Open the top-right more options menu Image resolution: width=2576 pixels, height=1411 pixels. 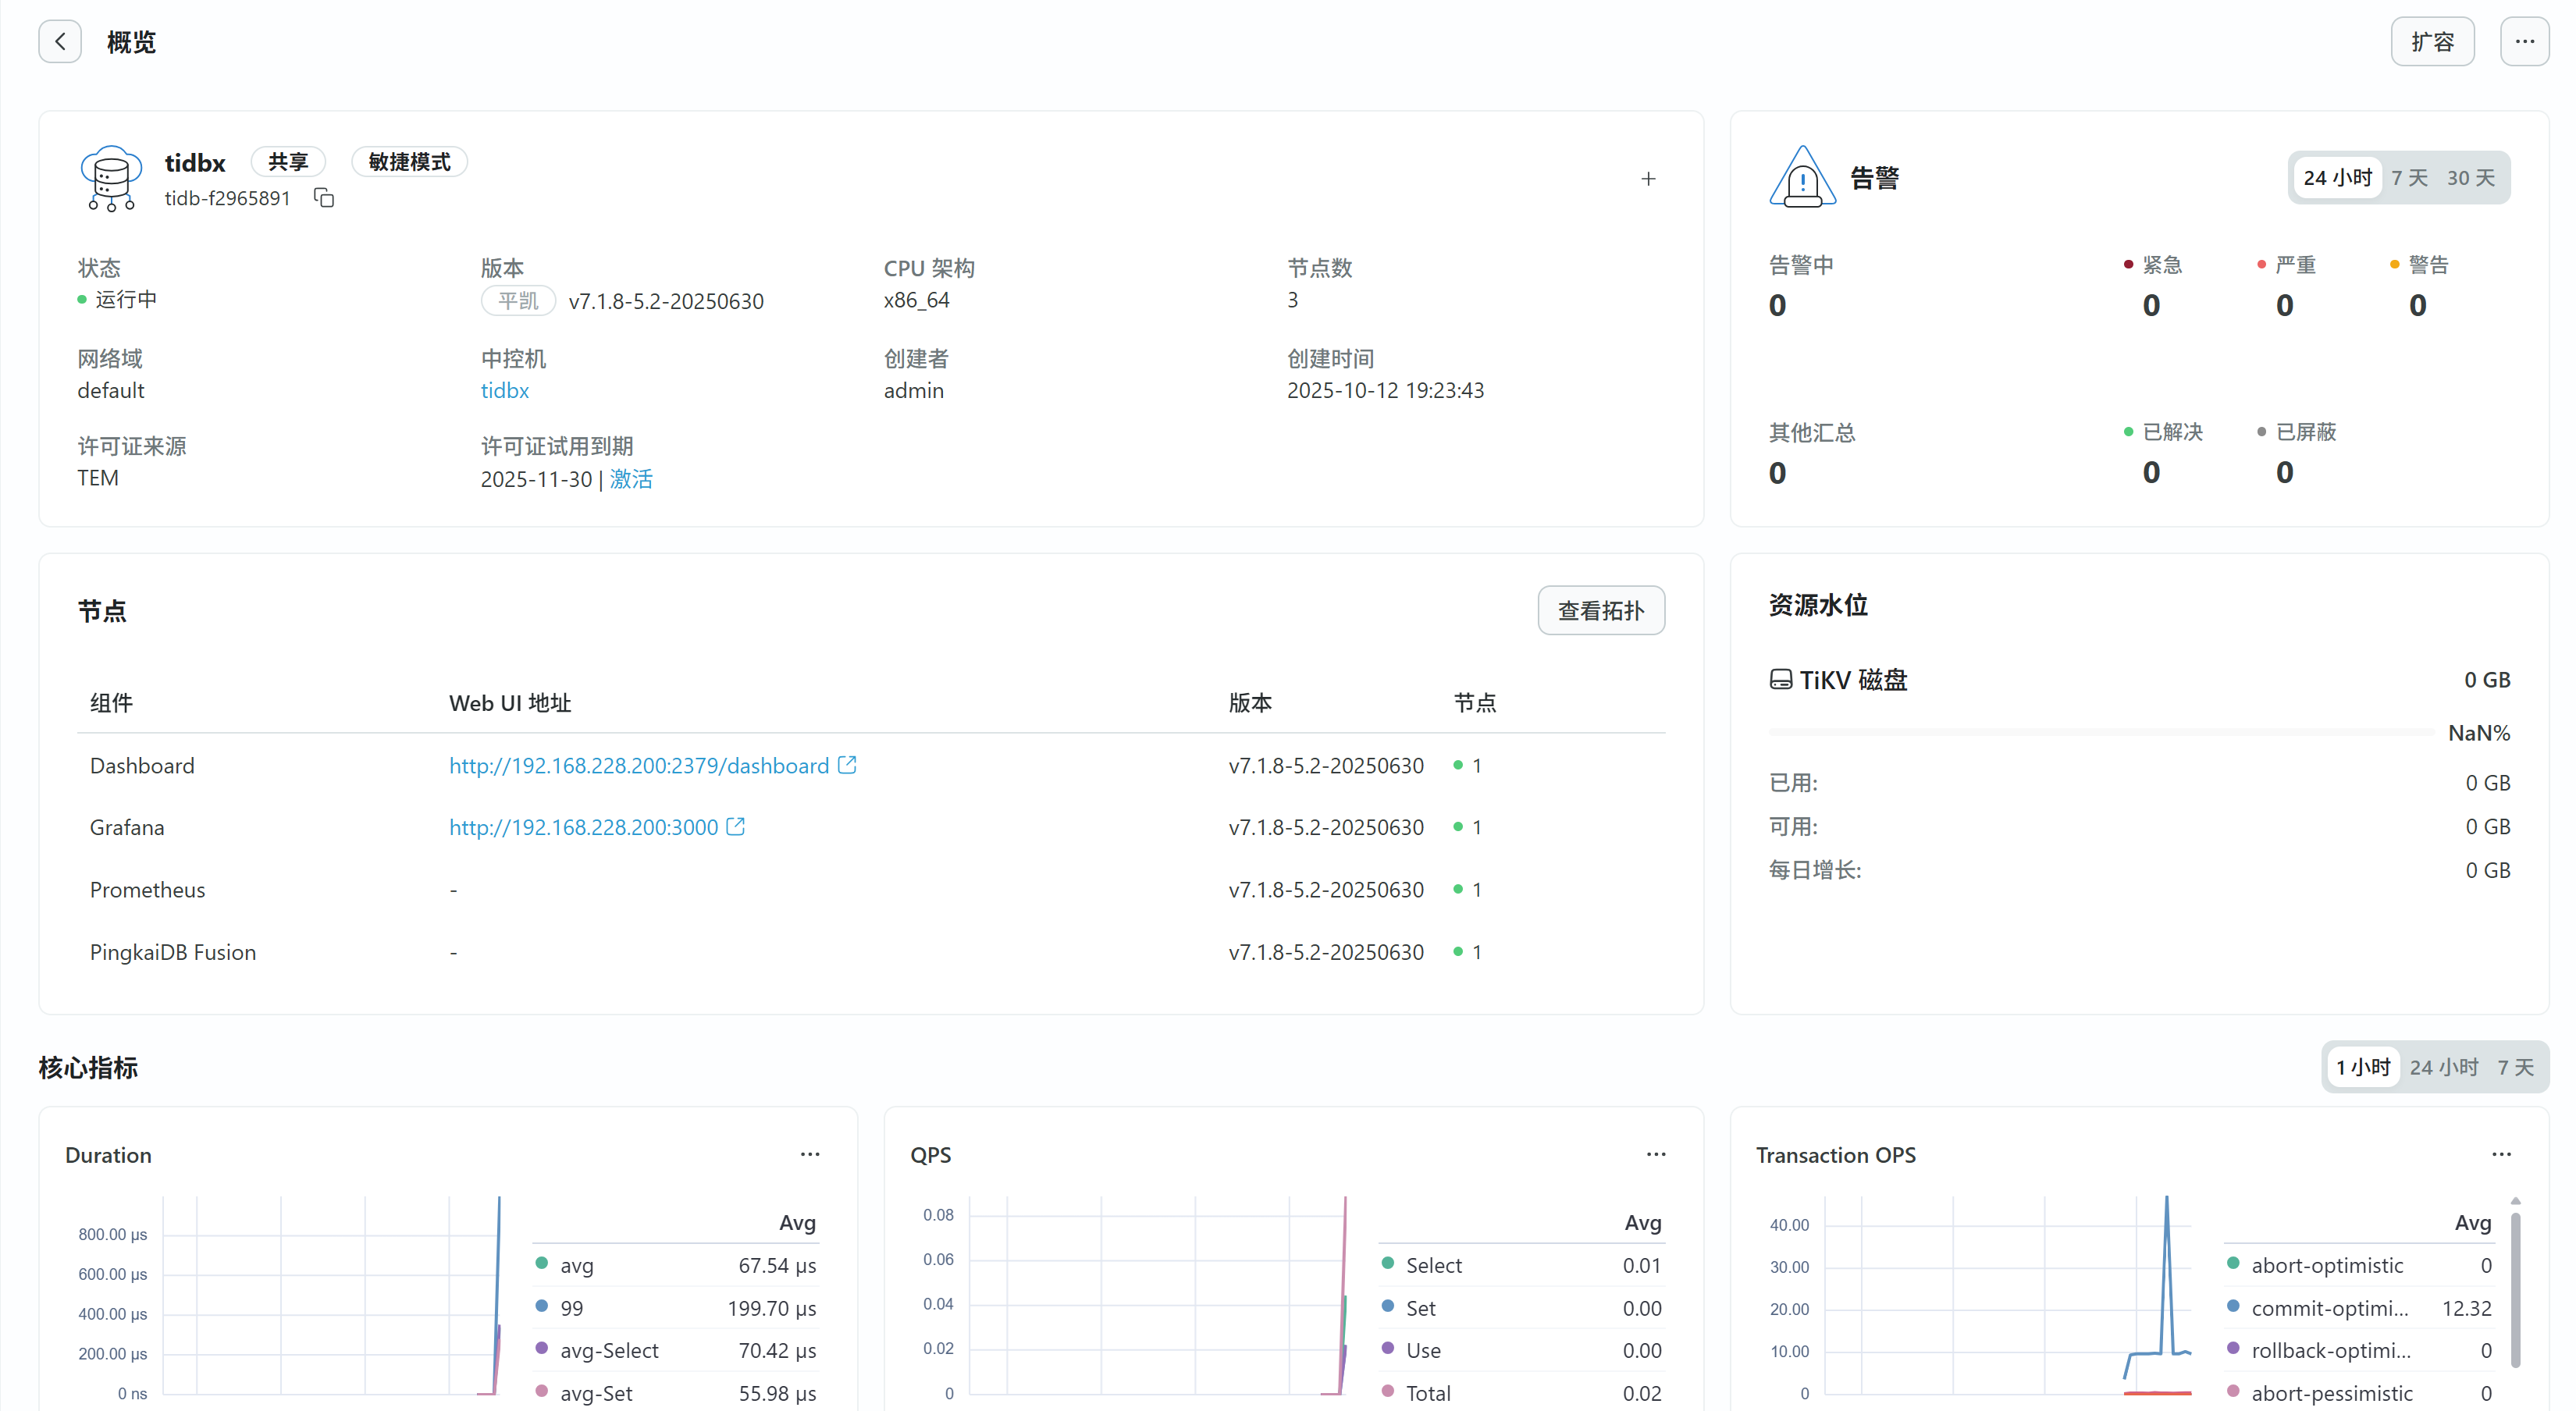[x=2524, y=42]
